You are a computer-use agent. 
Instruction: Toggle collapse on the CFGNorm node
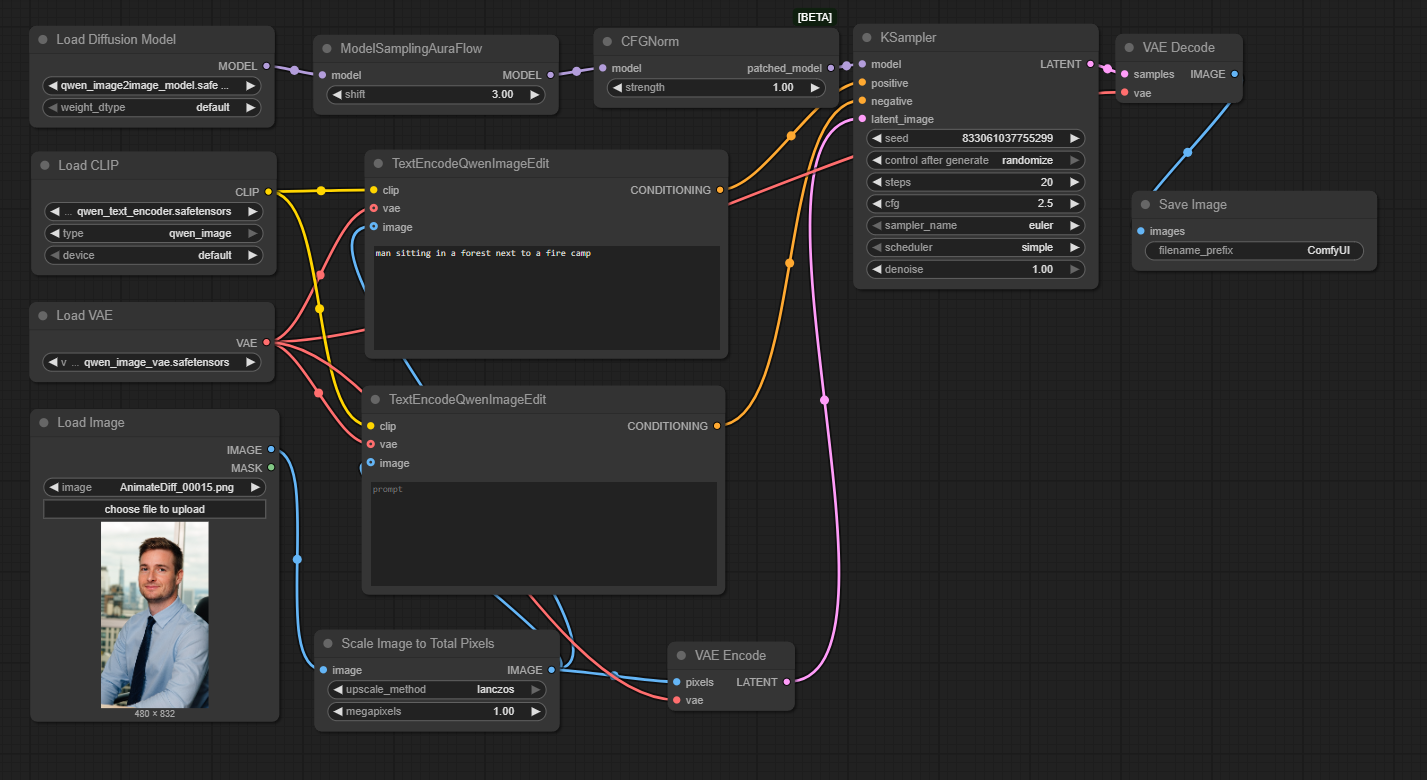tap(607, 43)
